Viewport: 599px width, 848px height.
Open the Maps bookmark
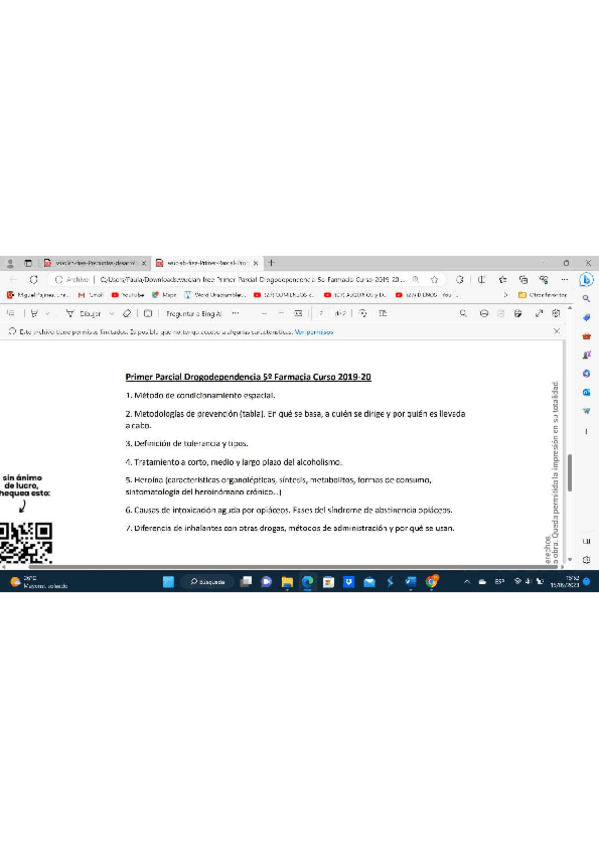tap(164, 295)
